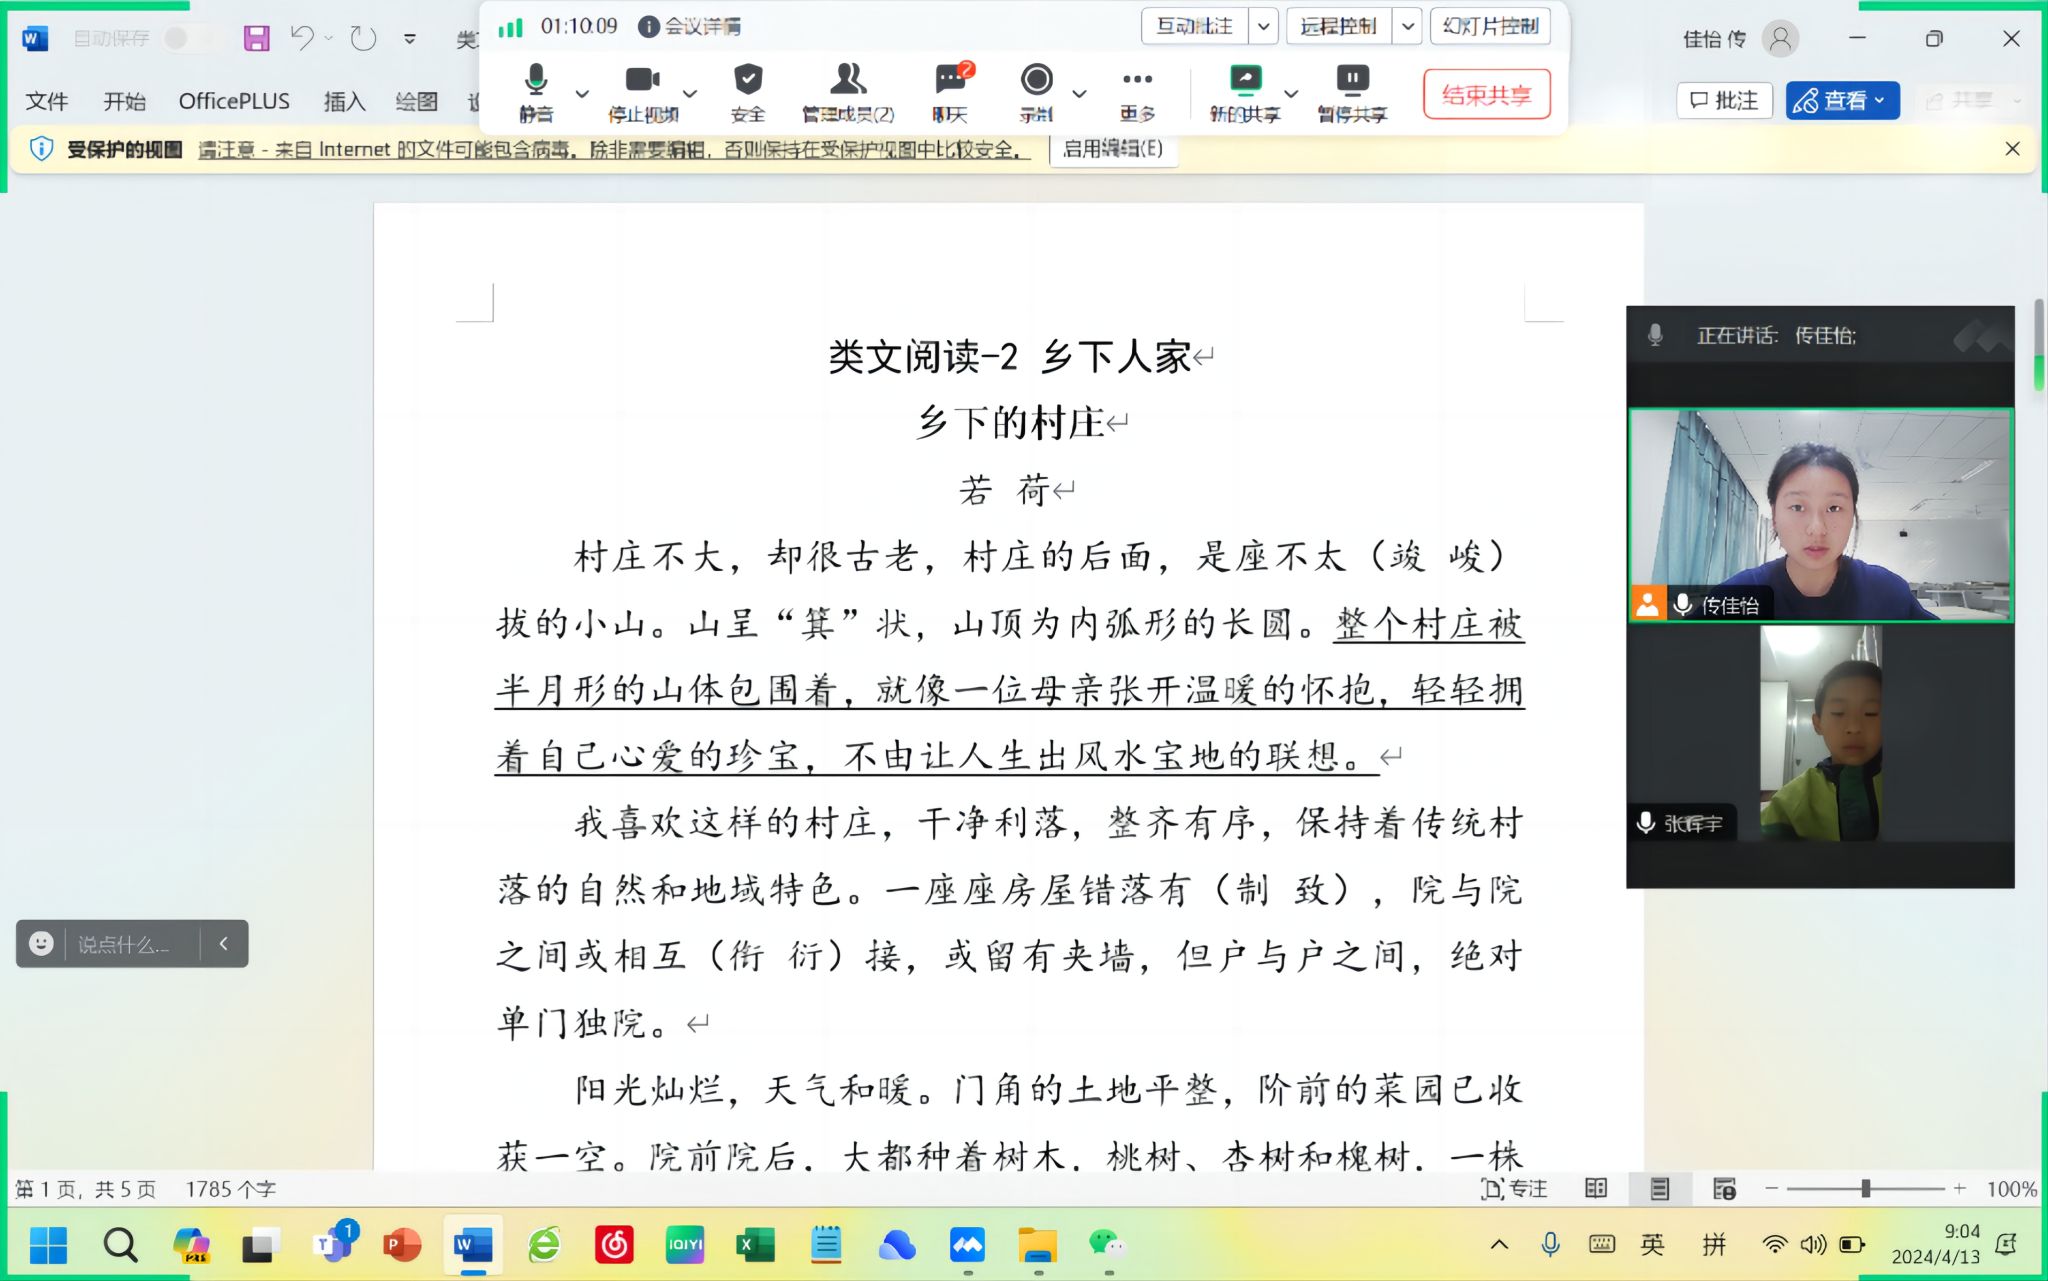
Task: Switch to Web Layout view in status bar
Action: 1724,1188
